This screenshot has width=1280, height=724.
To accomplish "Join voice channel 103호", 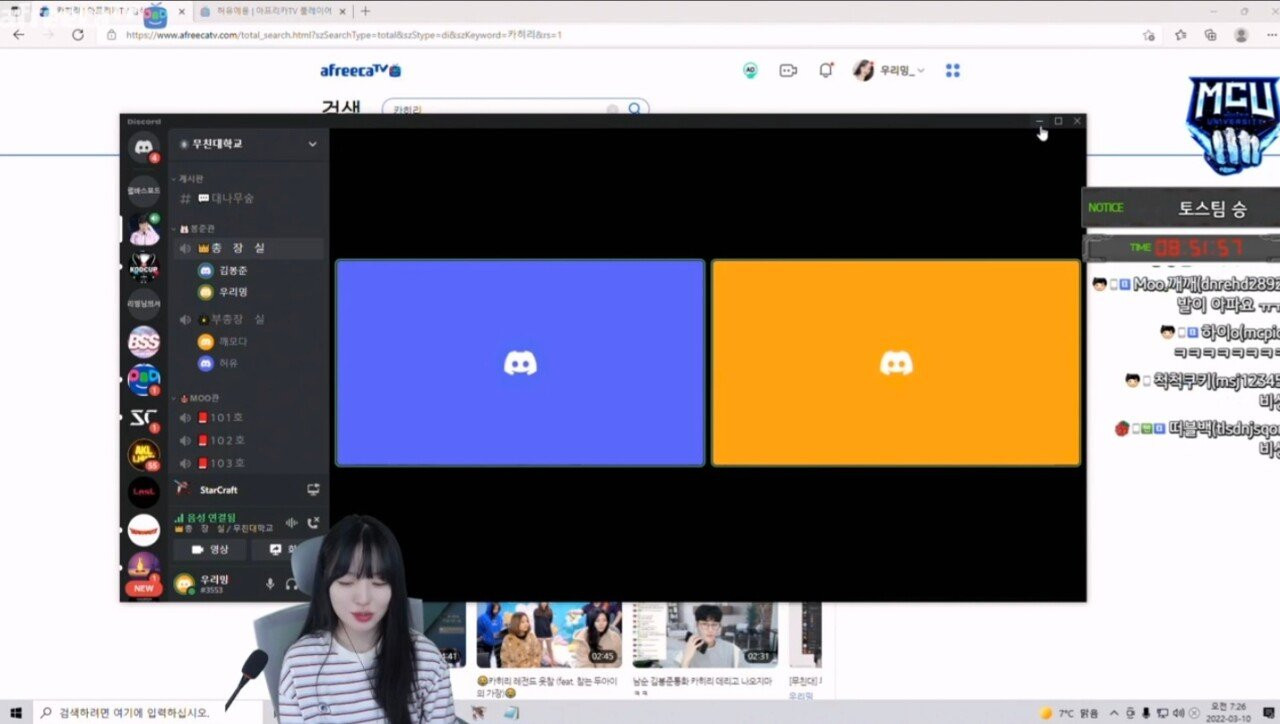I will (x=248, y=463).
